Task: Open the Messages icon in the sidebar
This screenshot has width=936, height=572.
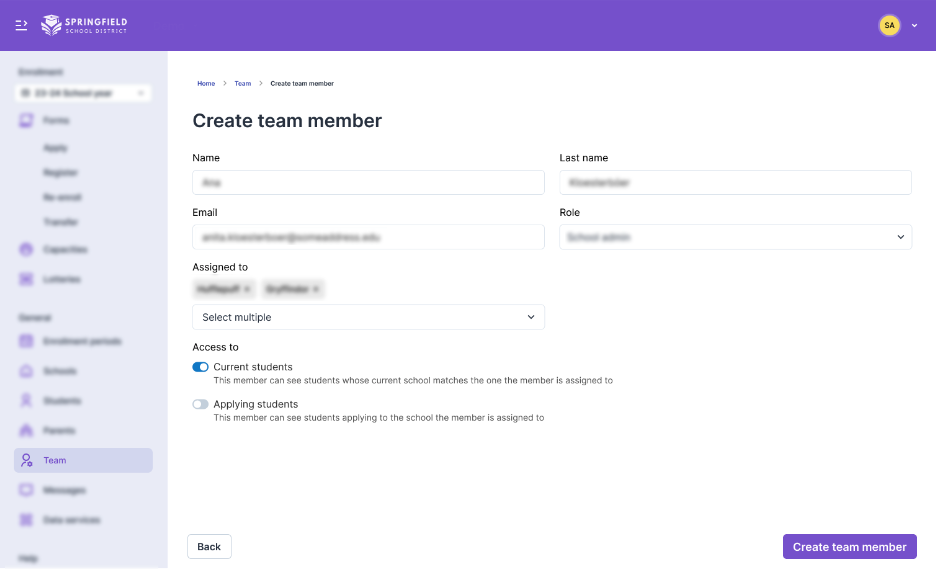Action: [x=27, y=490]
